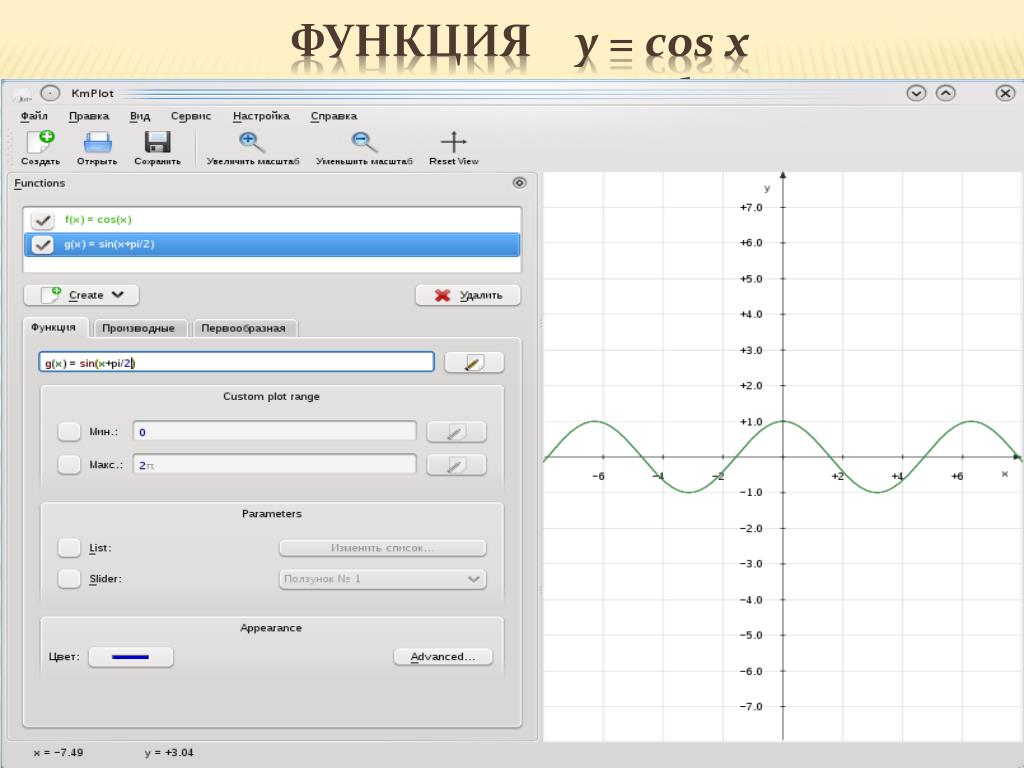Click the Мин. range value field
The width and height of the screenshot is (1024, 768).
(274, 432)
